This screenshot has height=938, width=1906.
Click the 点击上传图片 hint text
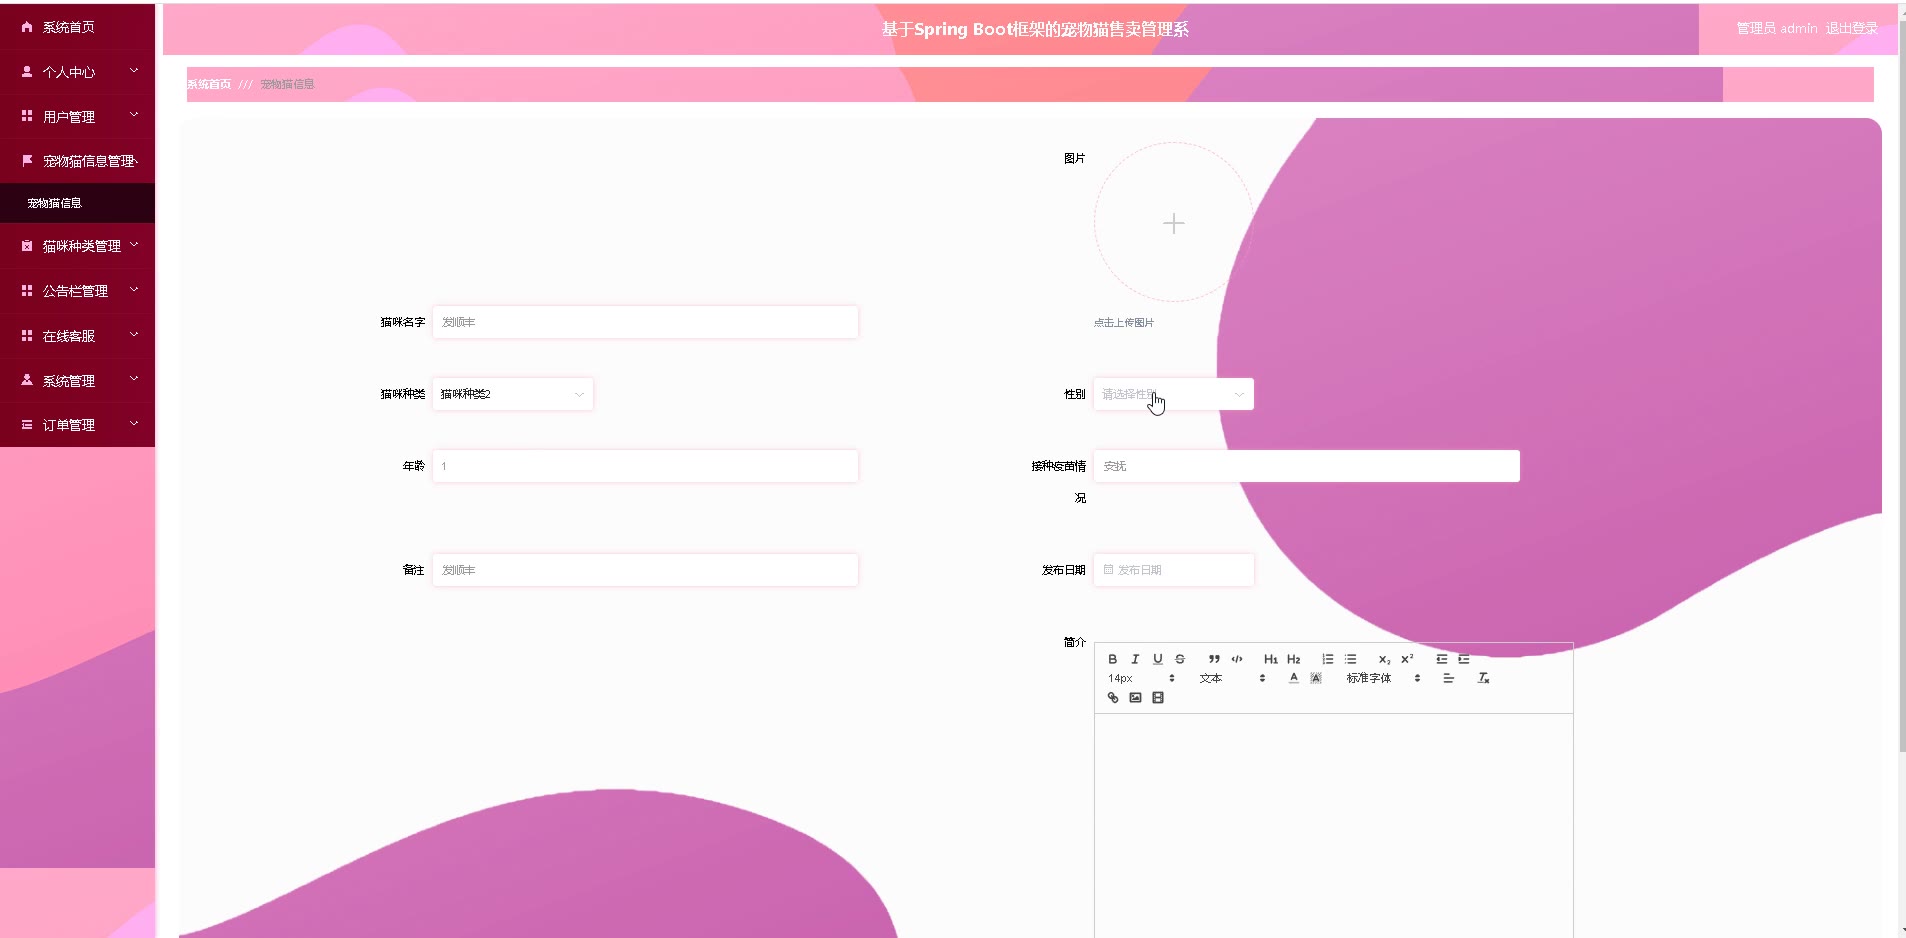click(x=1124, y=323)
